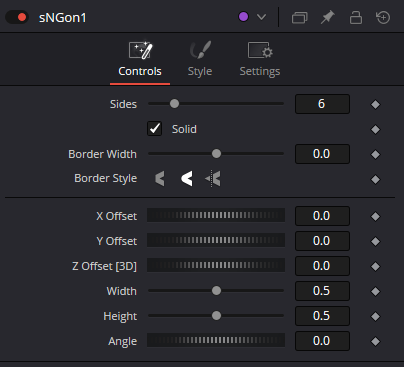This screenshot has width=404, height=367.
Task: Toggle the Solid checkbox
Action: point(154,129)
